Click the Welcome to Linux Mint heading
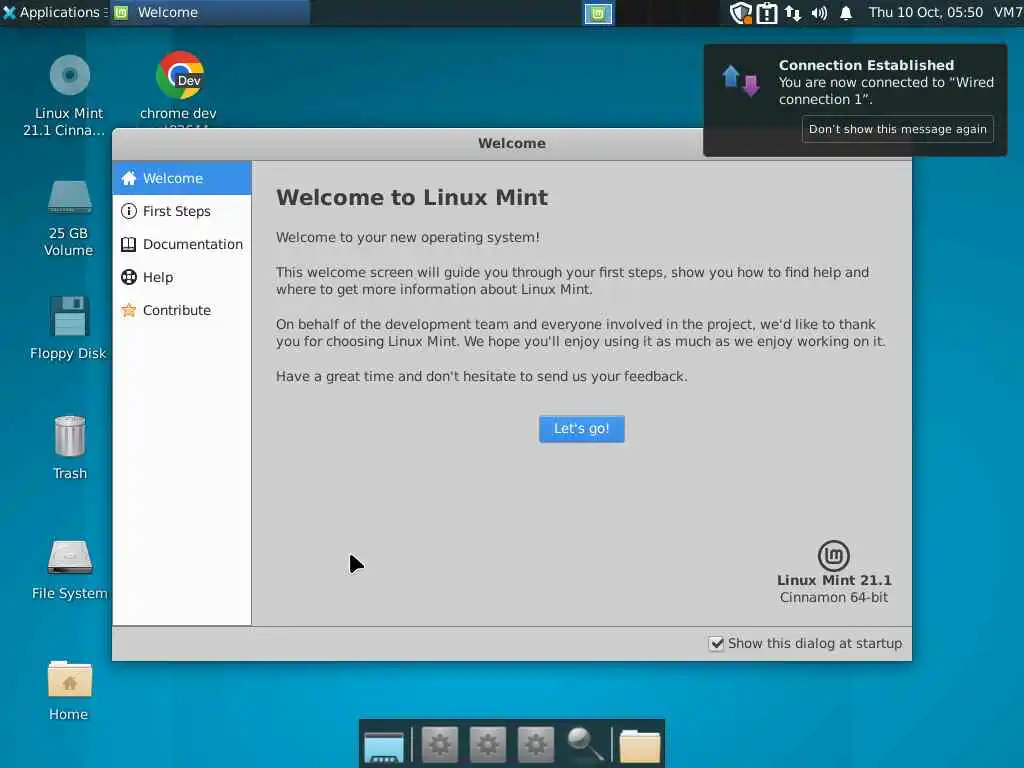1024x768 pixels. tap(411, 197)
